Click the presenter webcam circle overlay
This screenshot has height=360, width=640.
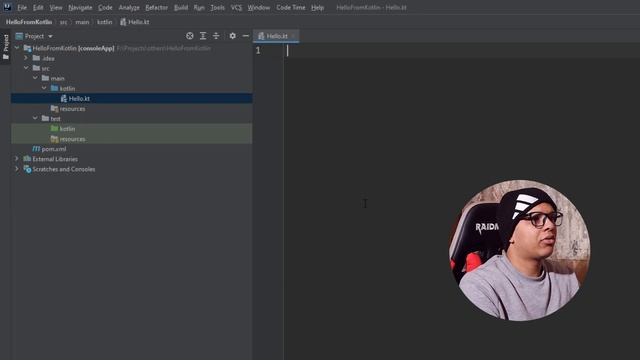pyautogui.click(x=520, y=250)
